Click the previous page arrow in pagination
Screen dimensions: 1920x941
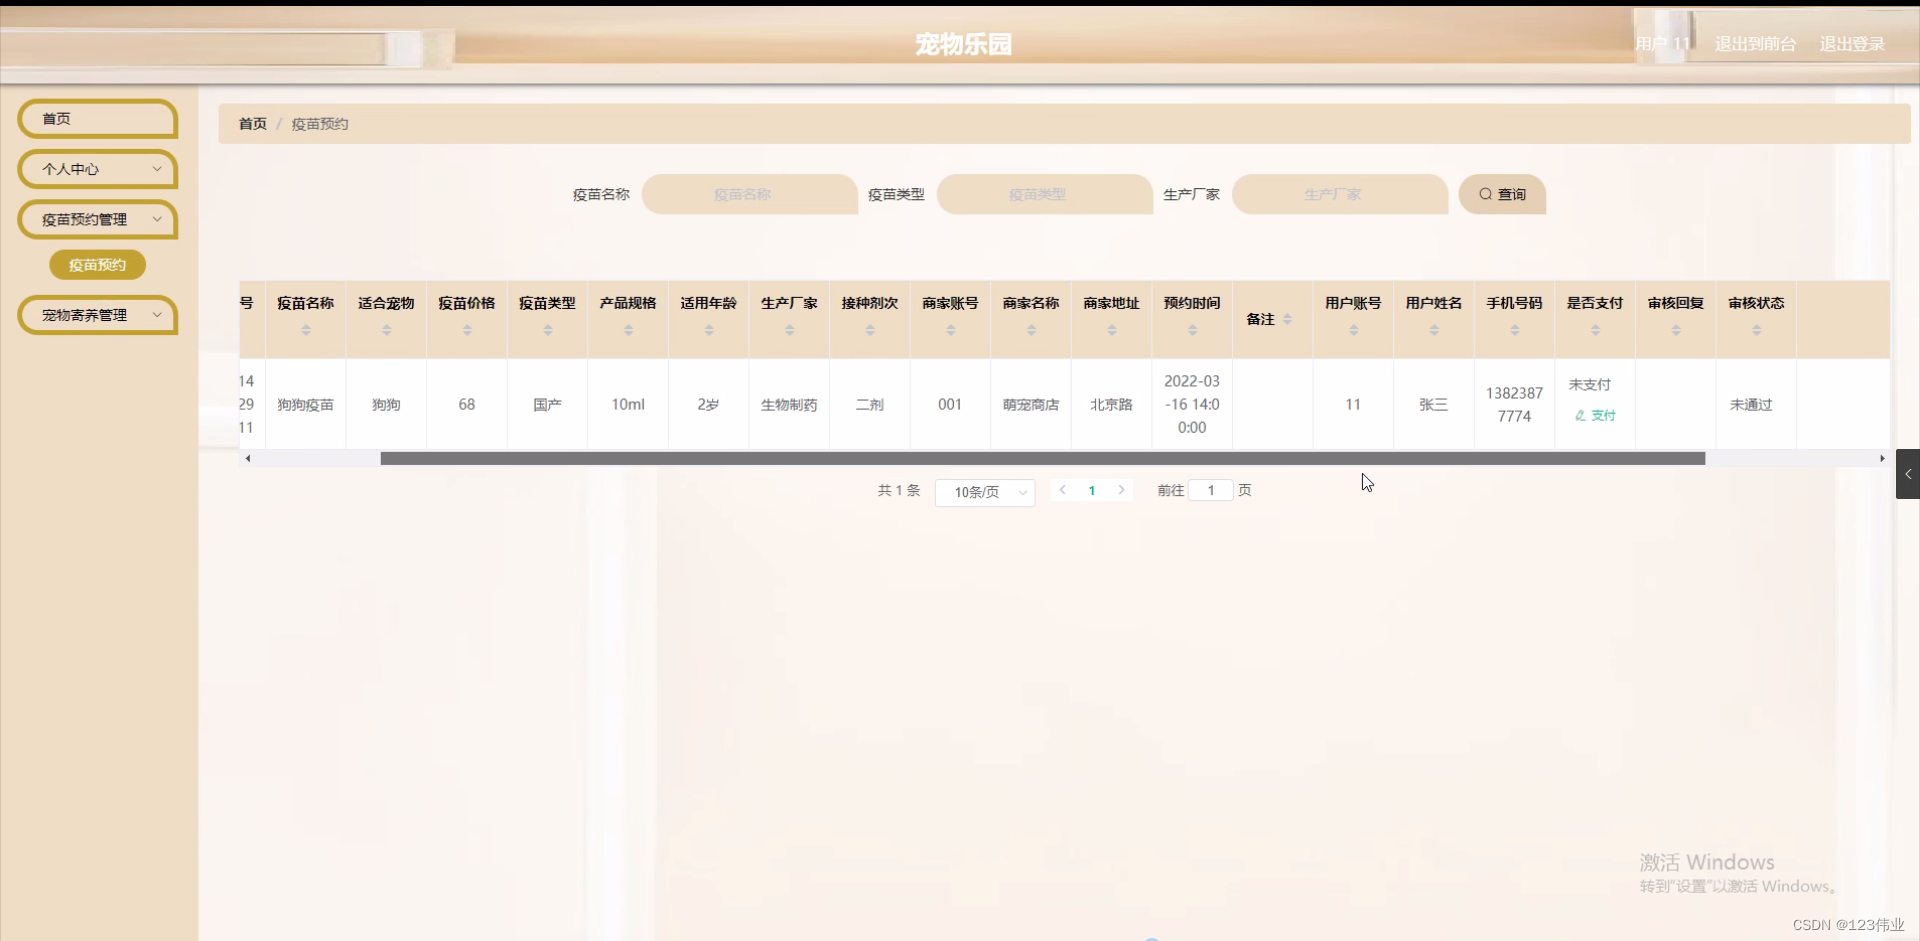1063,490
